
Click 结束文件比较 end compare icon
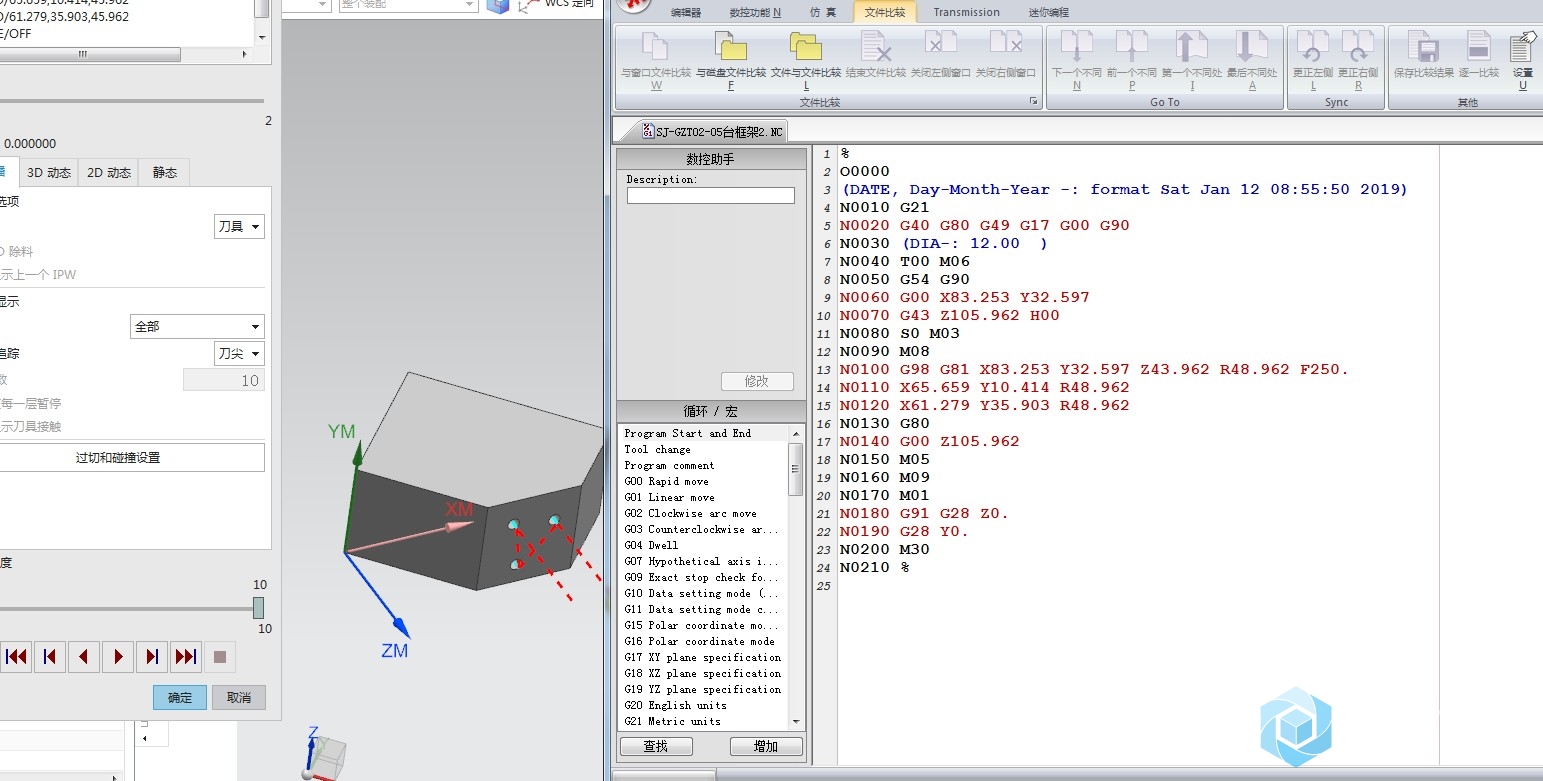pos(876,47)
